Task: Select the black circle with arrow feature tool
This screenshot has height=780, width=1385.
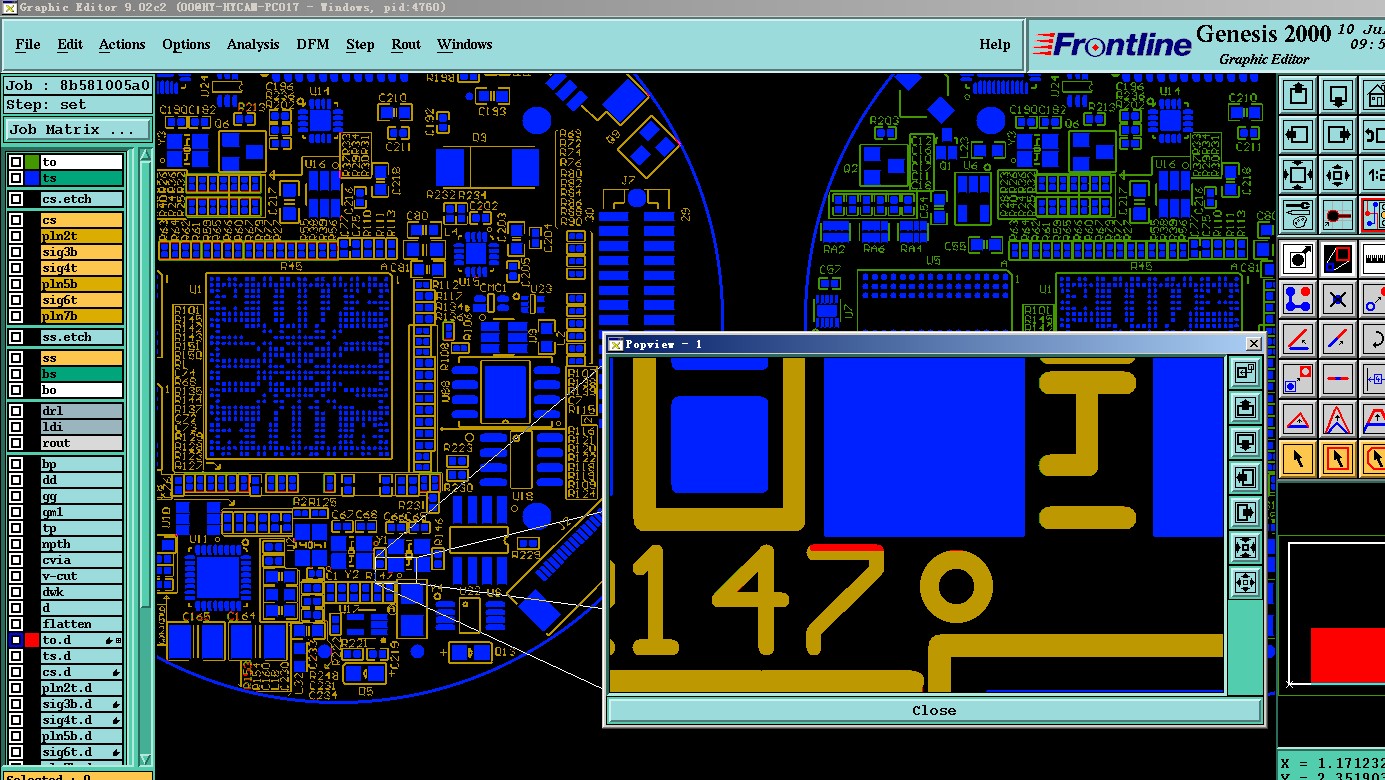Action: click(1298, 259)
